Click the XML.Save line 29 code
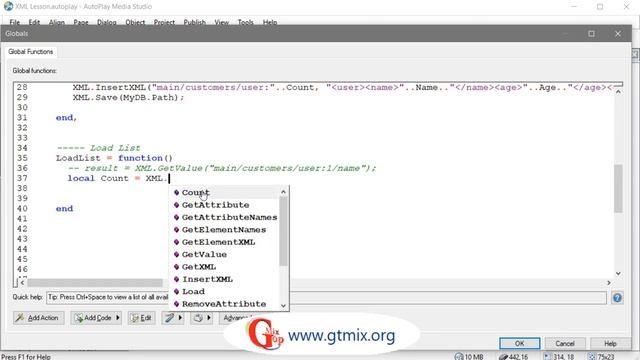 pyautogui.click(x=129, y=97)
